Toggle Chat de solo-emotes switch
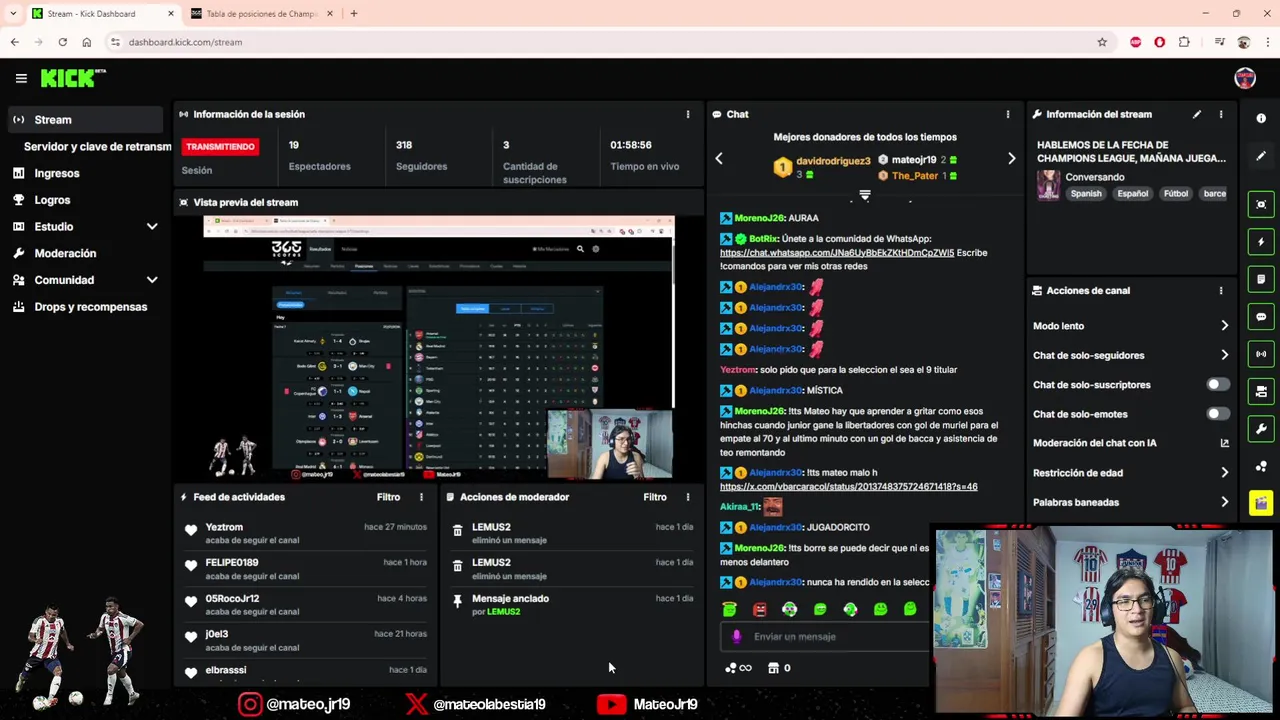The height and width of the screenshot is (720, 1280). (1217, 414)
